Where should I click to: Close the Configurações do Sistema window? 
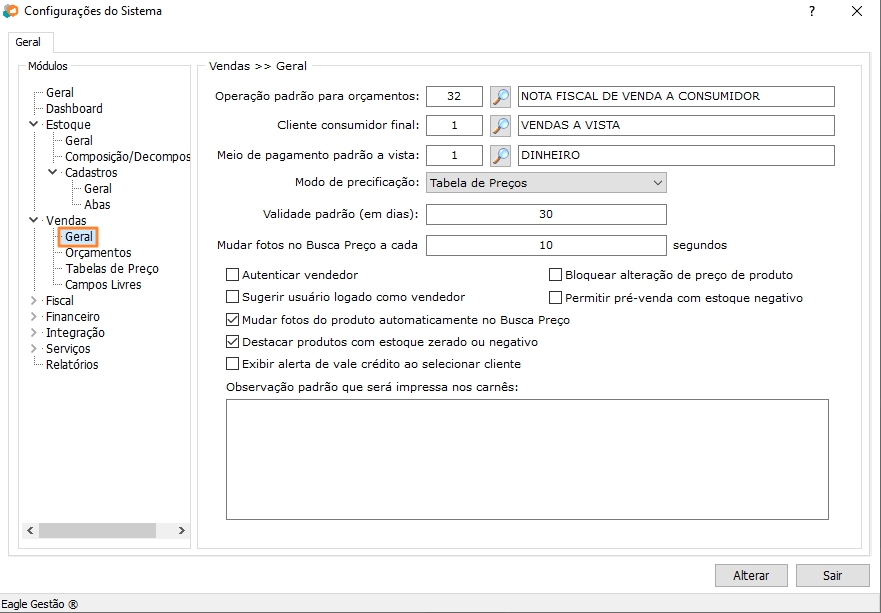[x=857, y=11]
